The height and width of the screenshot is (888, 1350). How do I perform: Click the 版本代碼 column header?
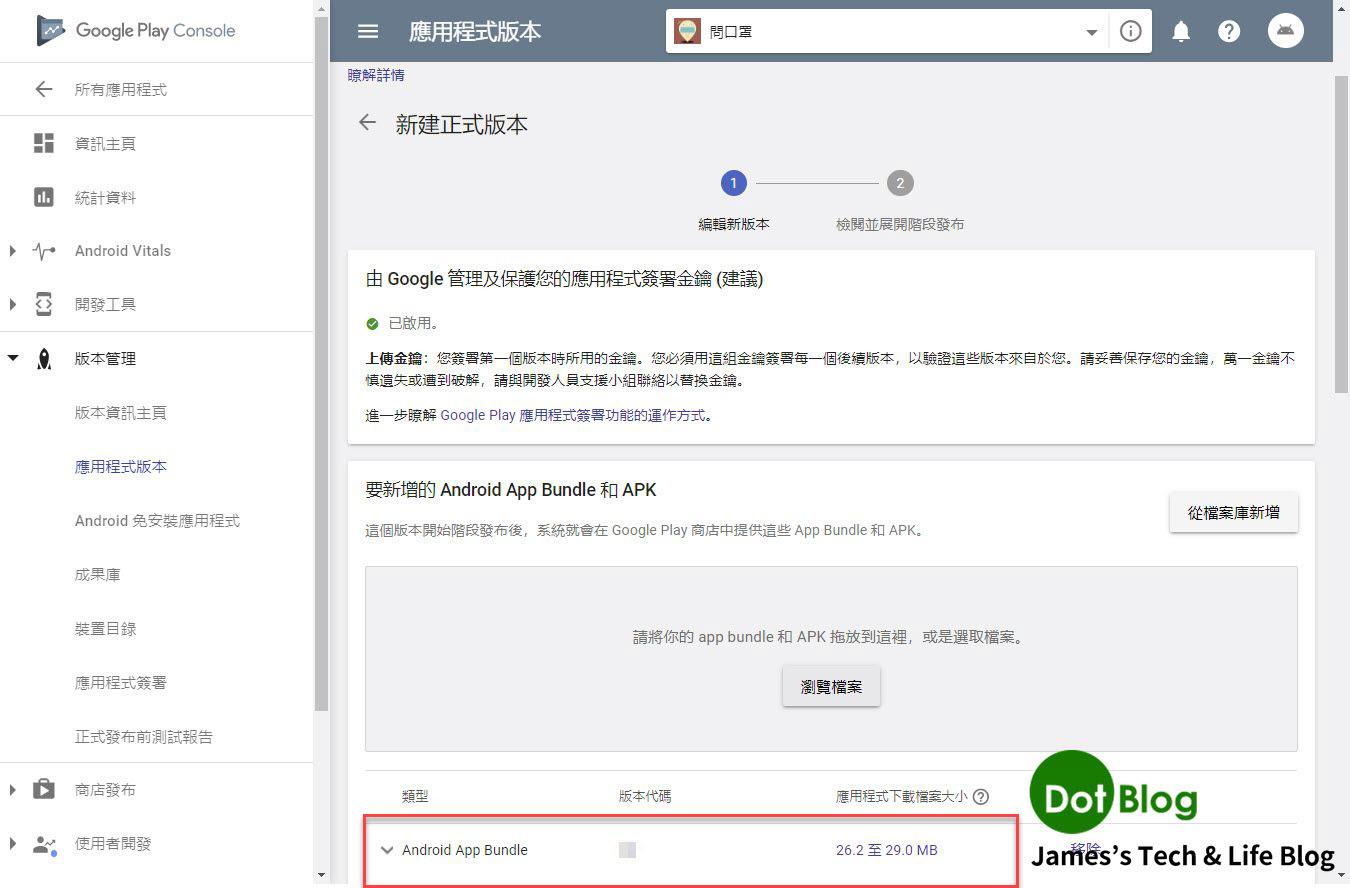[x=645, y=797]
